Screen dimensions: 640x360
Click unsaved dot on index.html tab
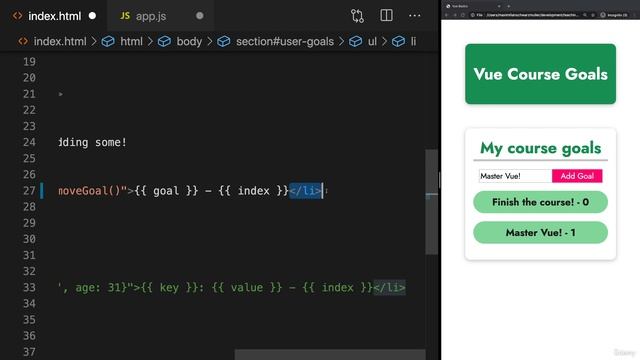(x=93, y=16)
